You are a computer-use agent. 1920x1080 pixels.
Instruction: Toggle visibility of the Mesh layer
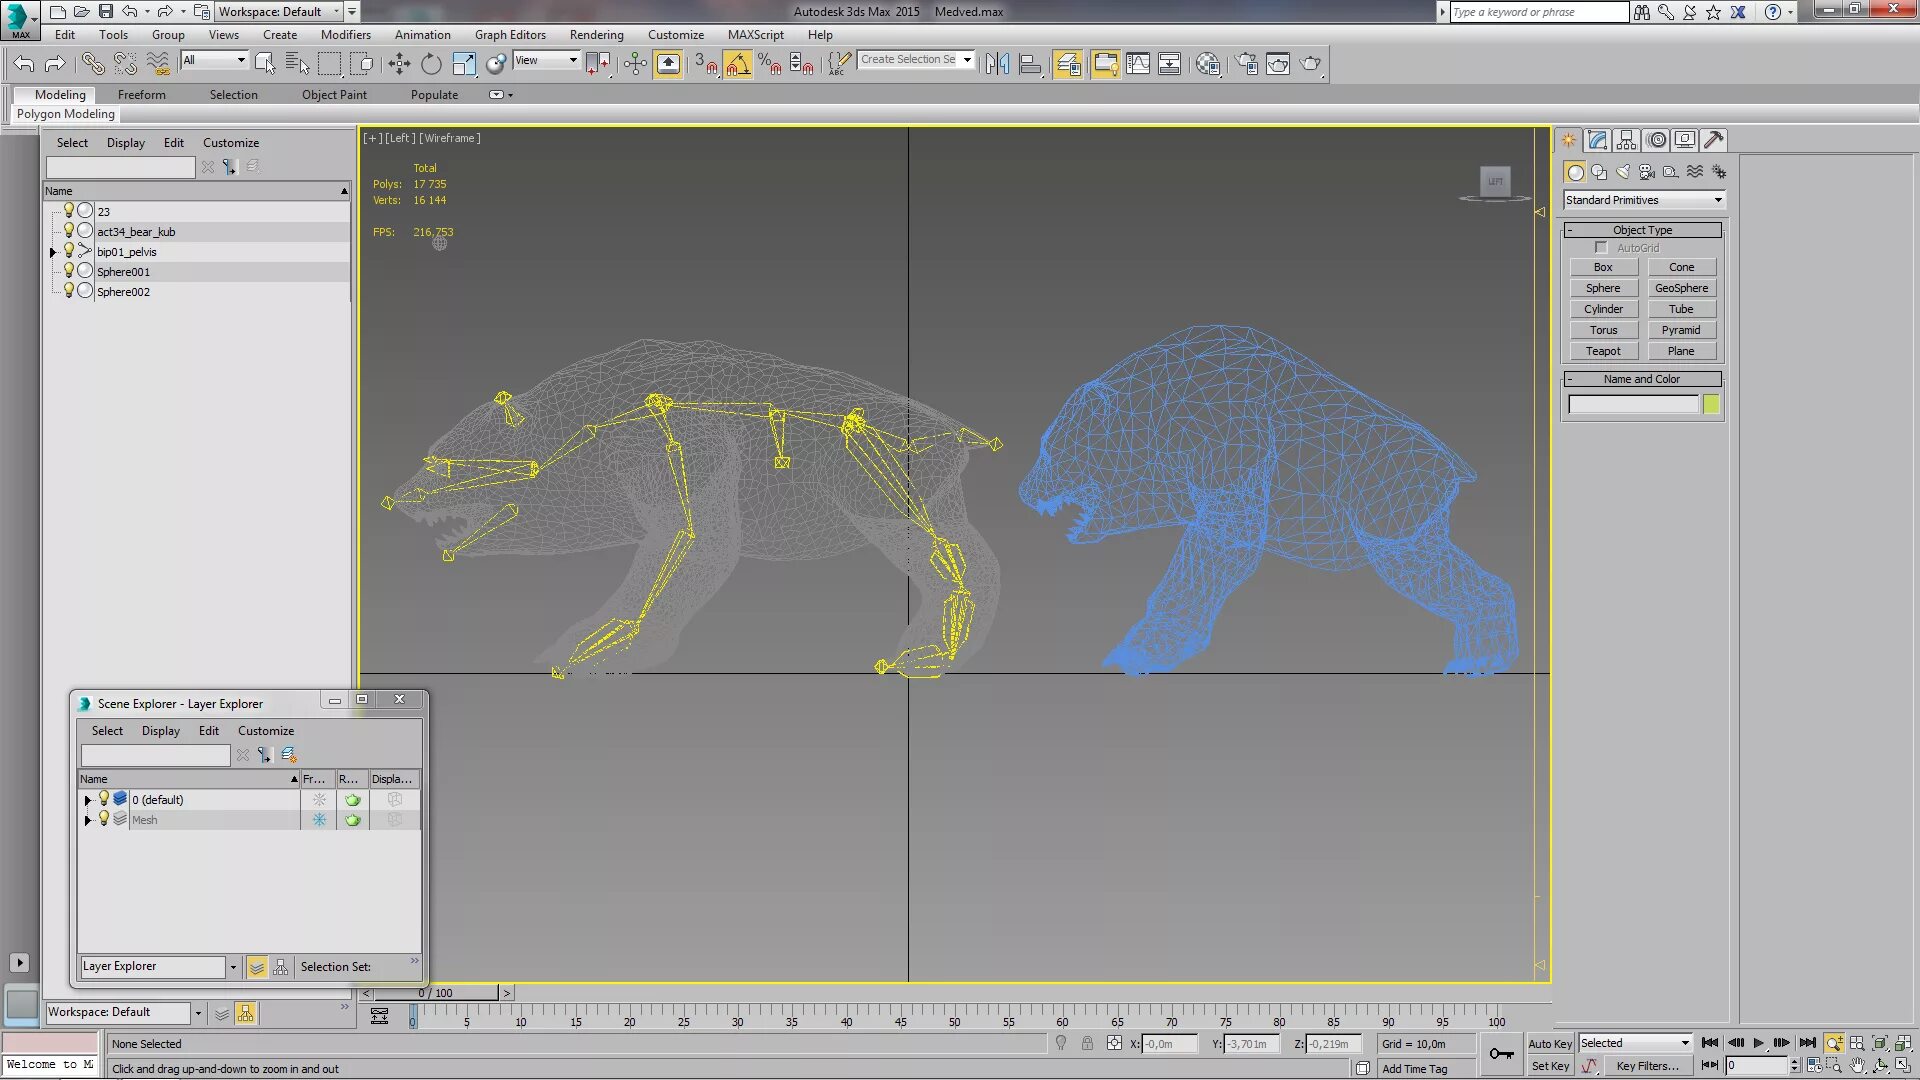tap(104, 819)
